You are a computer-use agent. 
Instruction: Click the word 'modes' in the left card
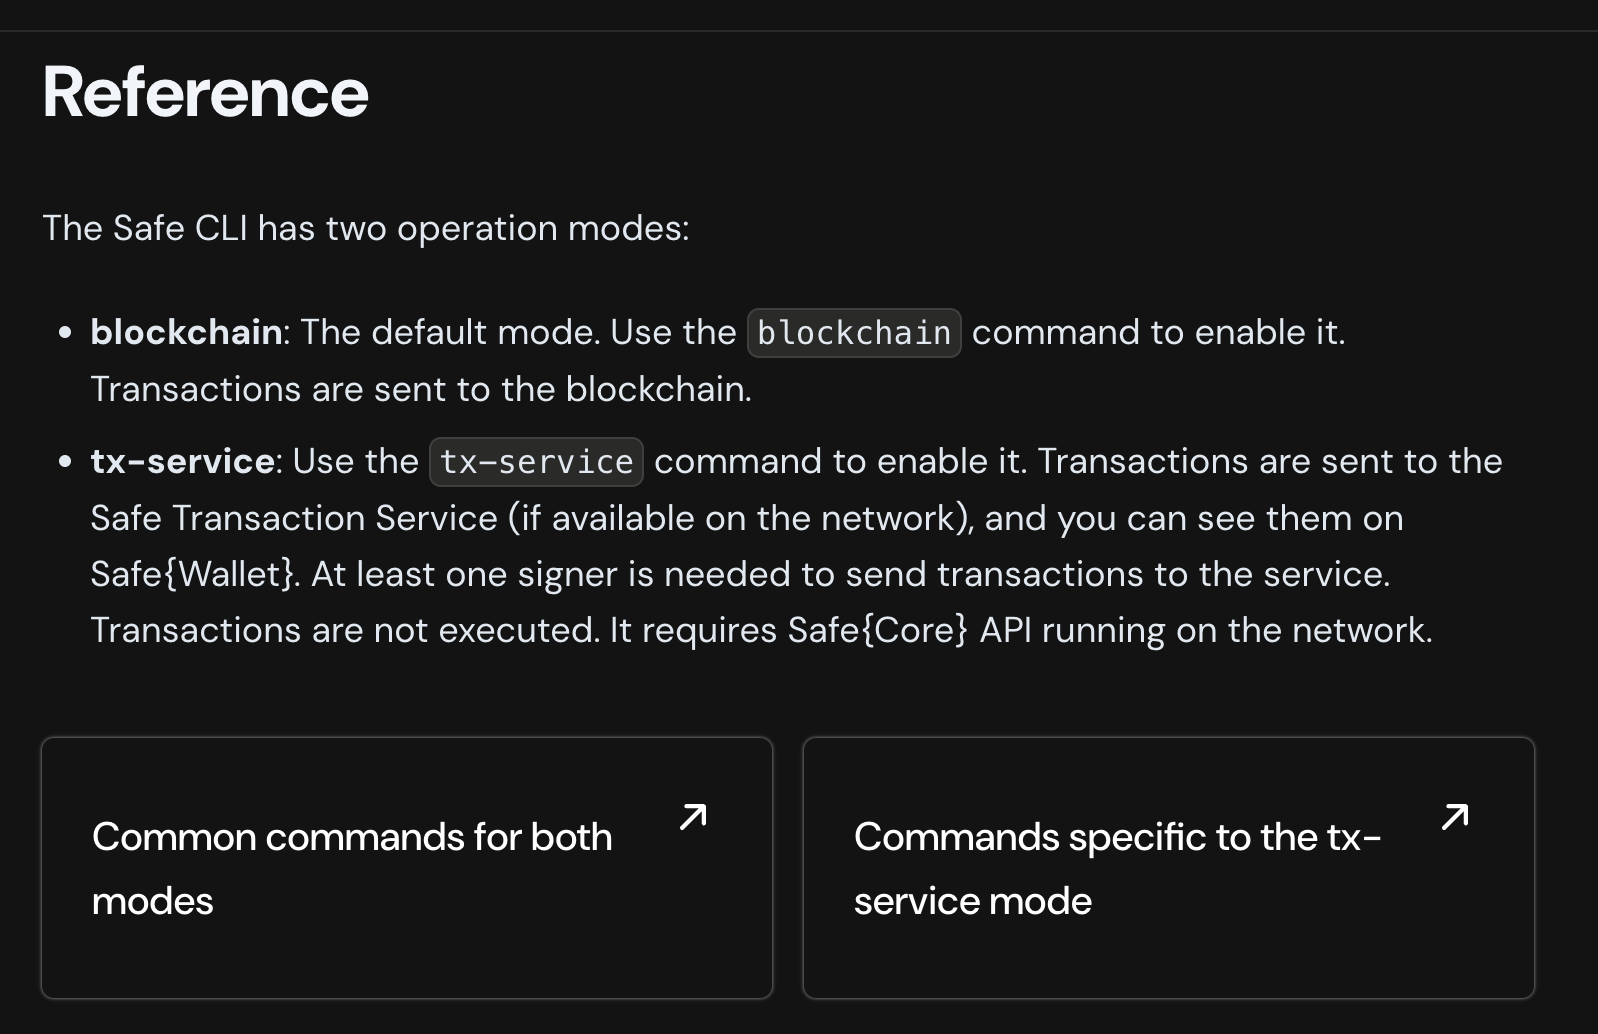(153, 901)
